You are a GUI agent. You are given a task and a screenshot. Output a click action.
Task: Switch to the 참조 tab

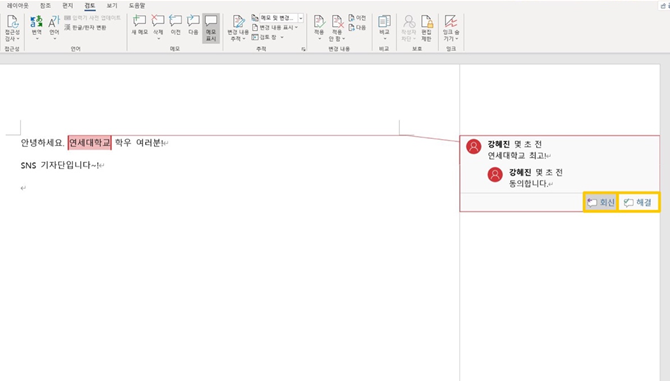coord(45,6)
